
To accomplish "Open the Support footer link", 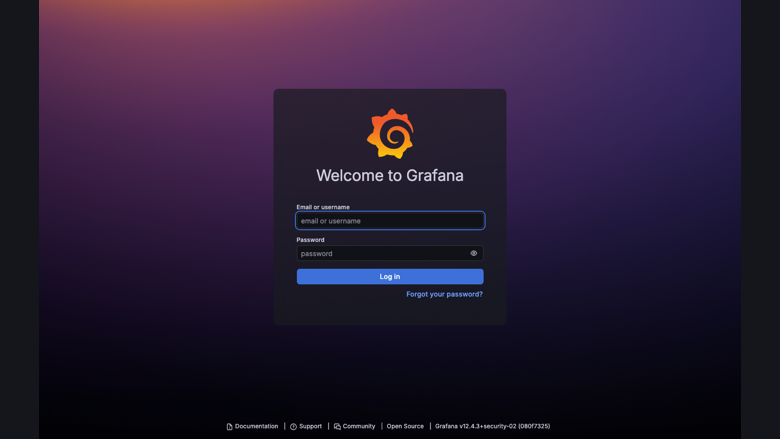I will [306, 427].
